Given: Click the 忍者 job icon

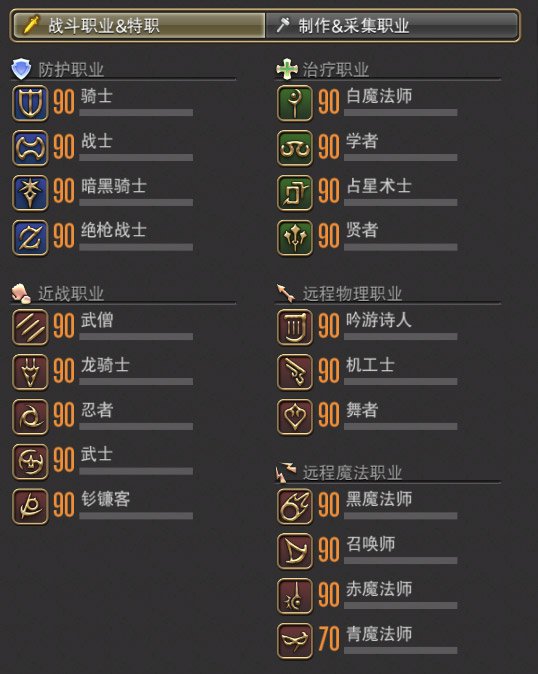Looking at the screenshot, I should [x=30, y=417].
